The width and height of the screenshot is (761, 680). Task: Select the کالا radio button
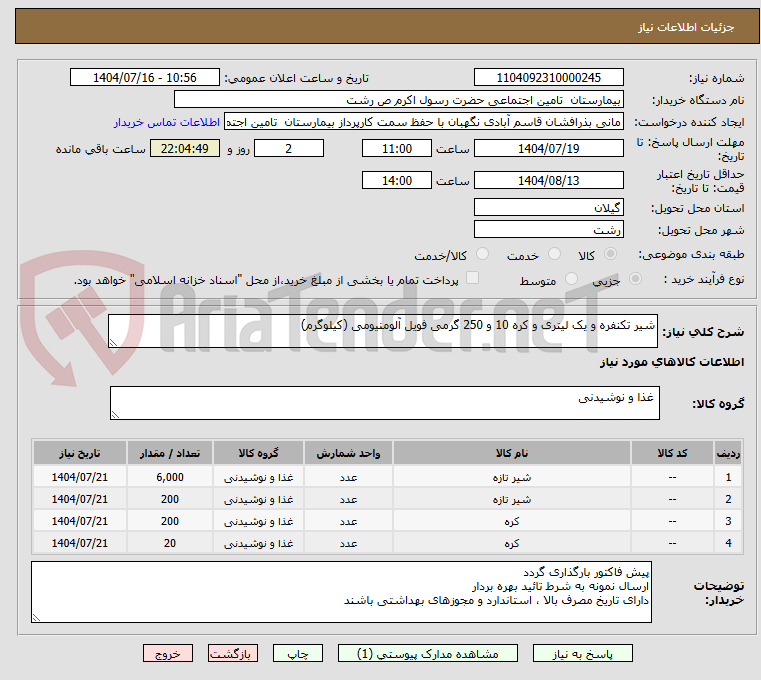click(611, 254)
